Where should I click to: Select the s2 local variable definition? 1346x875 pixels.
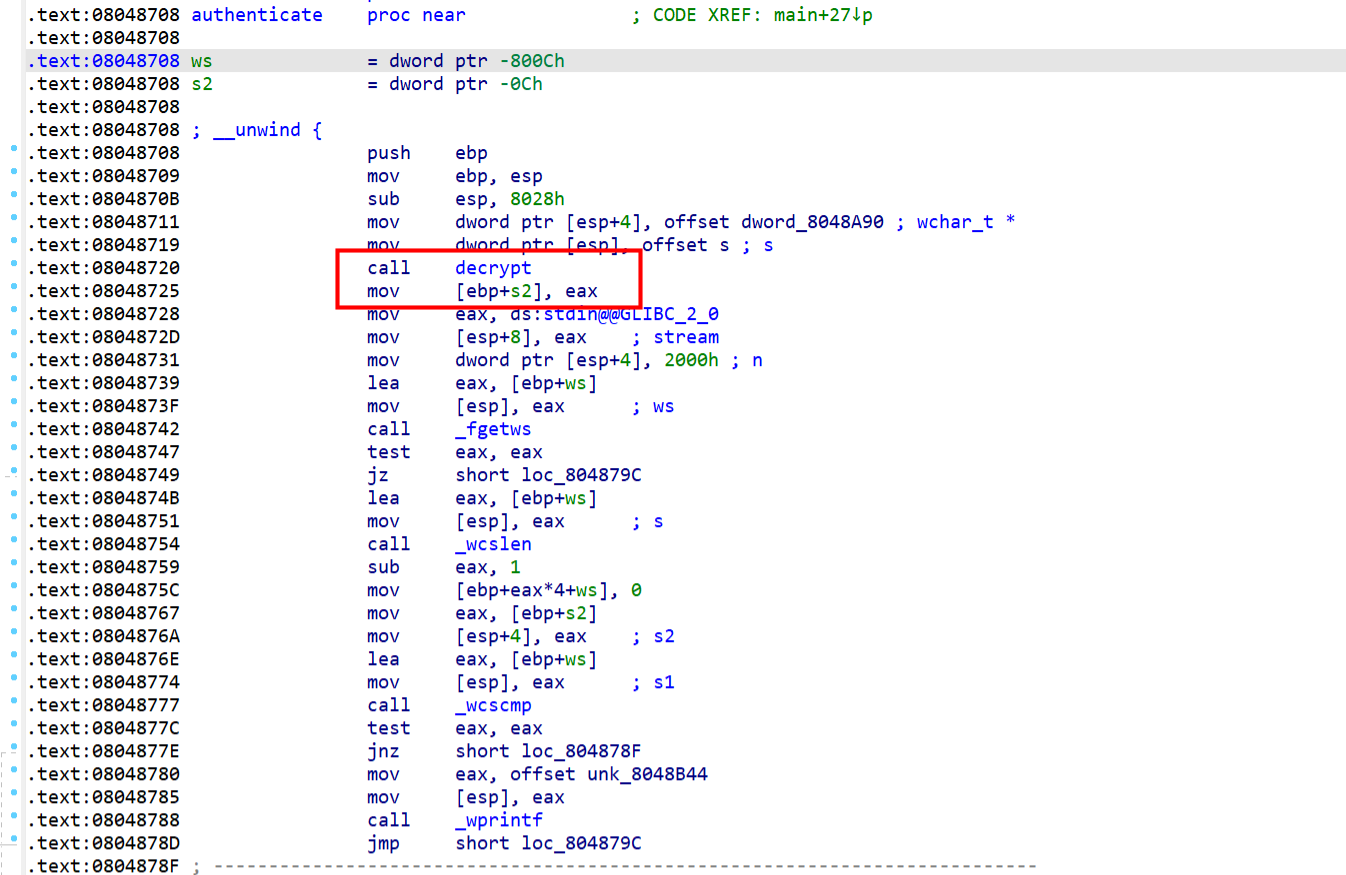tap(201, 84)
